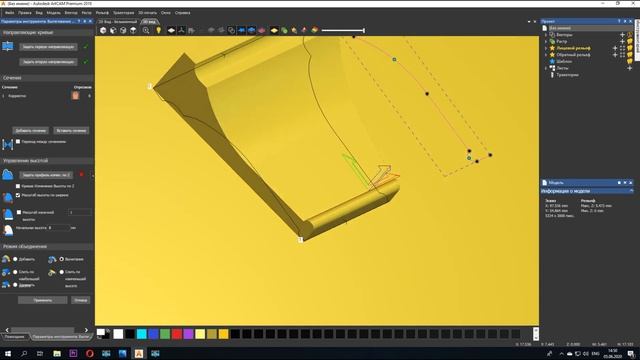Add new sheet in Листы row

coord(629,68)
